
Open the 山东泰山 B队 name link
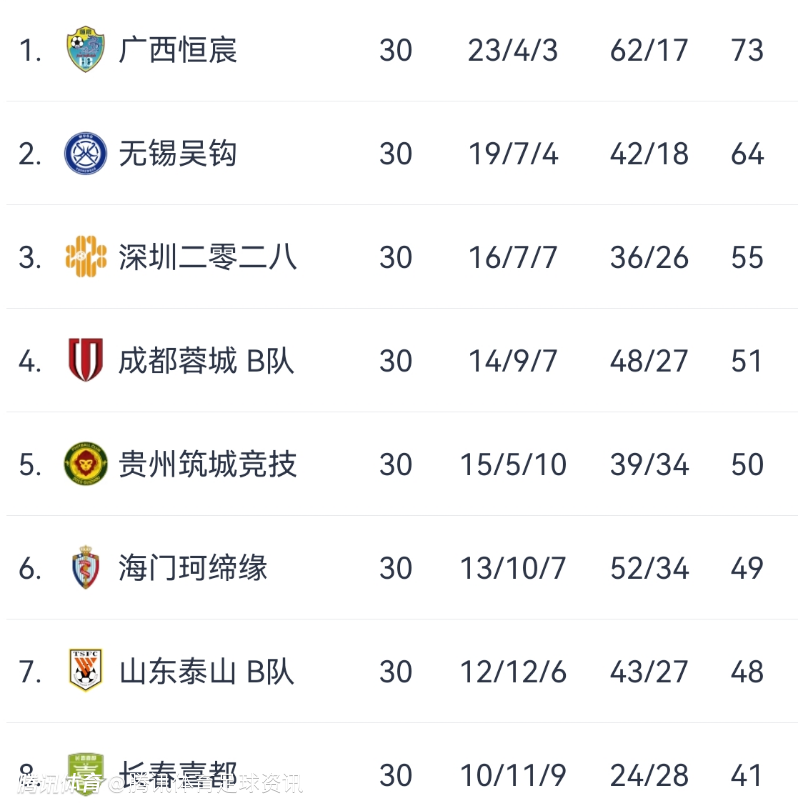tap(206, 671)
